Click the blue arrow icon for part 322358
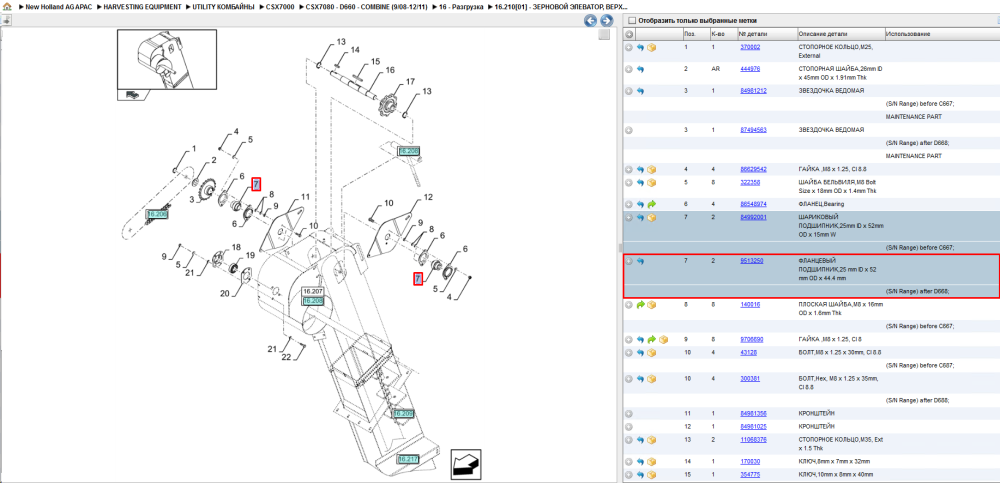Viewport: 1000px width, 483px height. [x=640, y=182]
